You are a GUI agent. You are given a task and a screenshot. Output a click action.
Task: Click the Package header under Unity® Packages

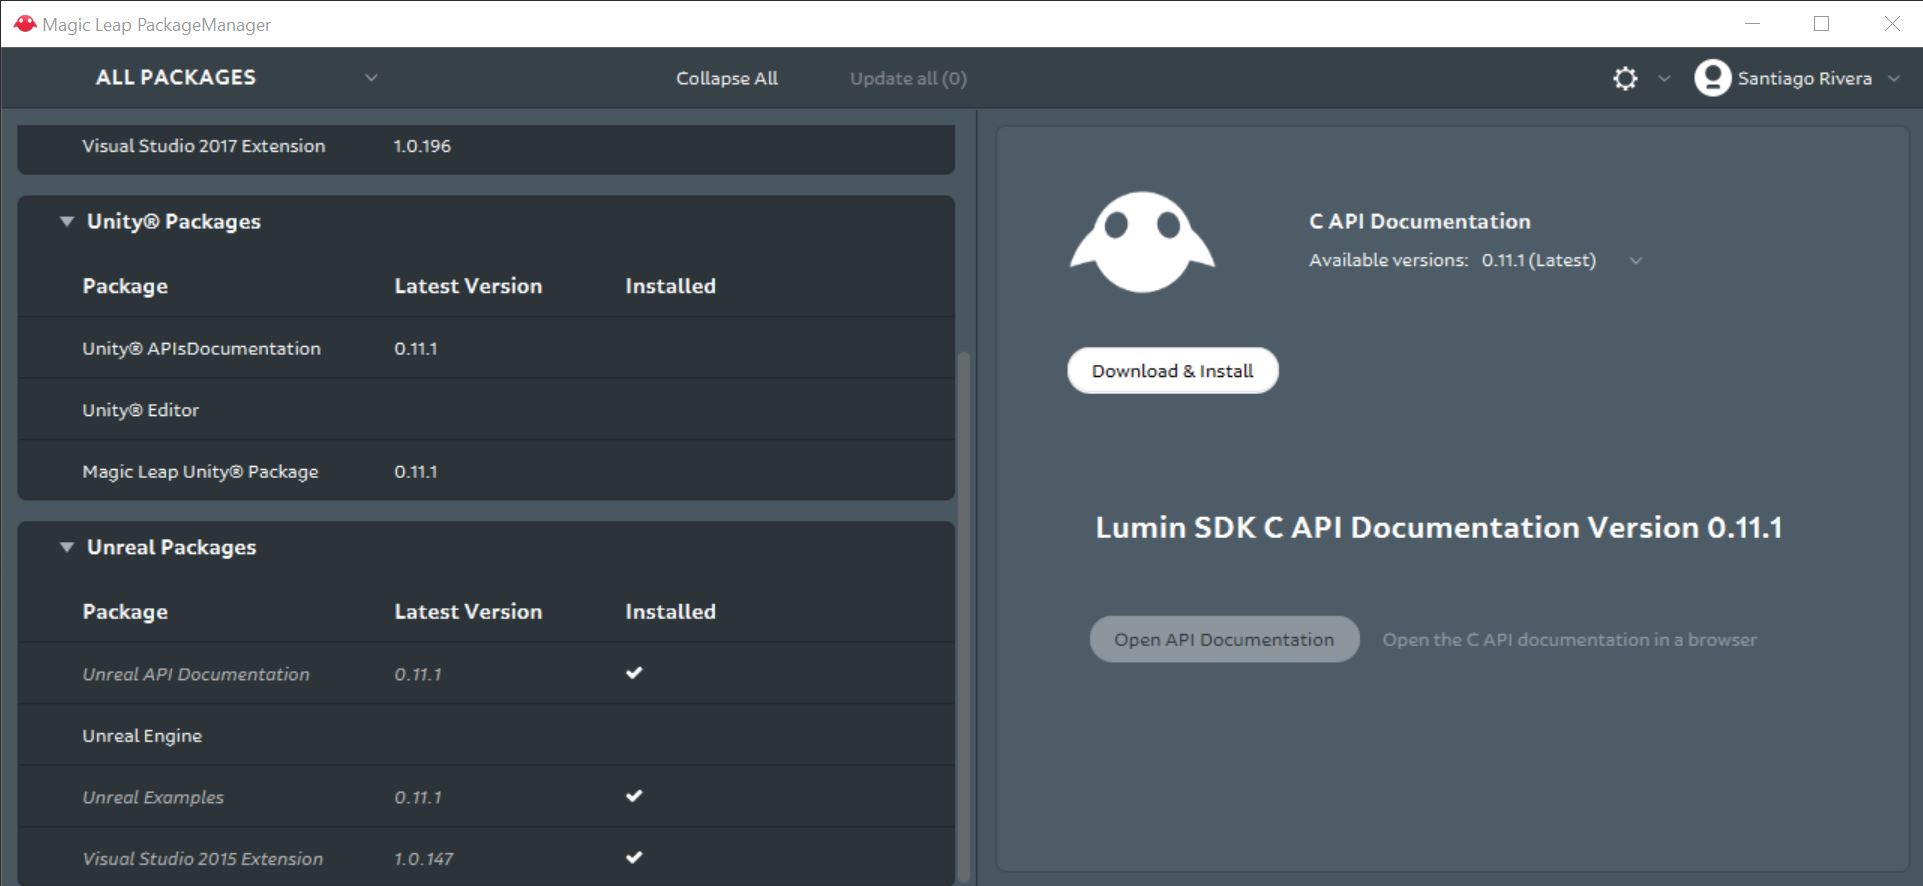pos(125,286)
